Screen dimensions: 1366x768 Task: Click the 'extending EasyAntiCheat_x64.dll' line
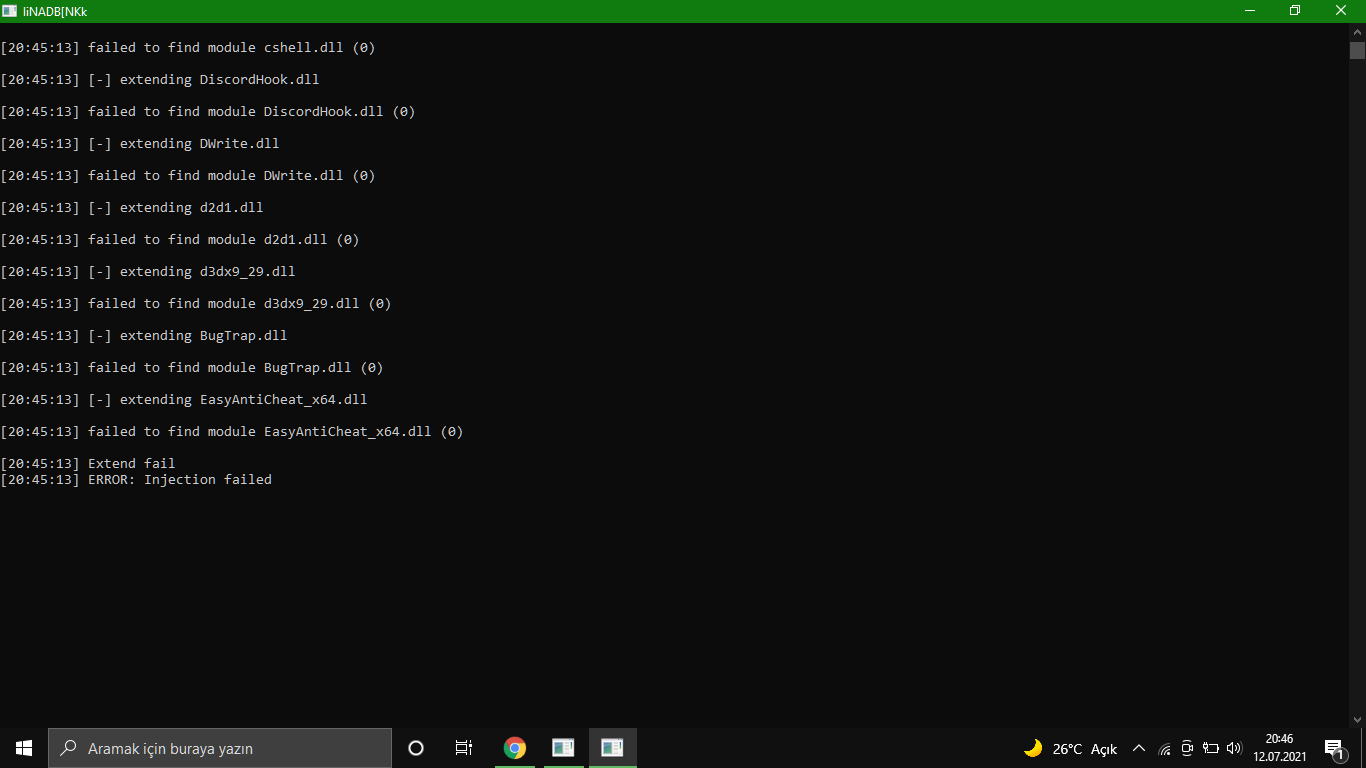[x=244, y=400]
